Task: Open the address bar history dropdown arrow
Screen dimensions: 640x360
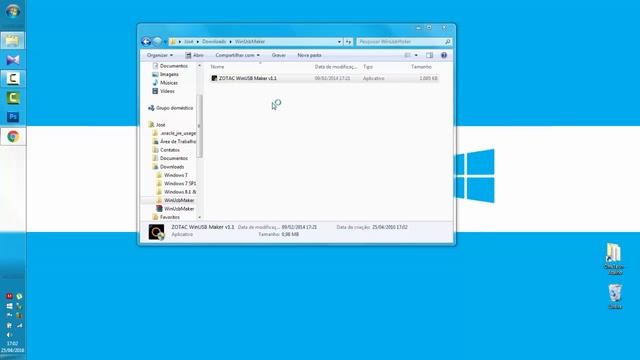Action: click(339, 42)
